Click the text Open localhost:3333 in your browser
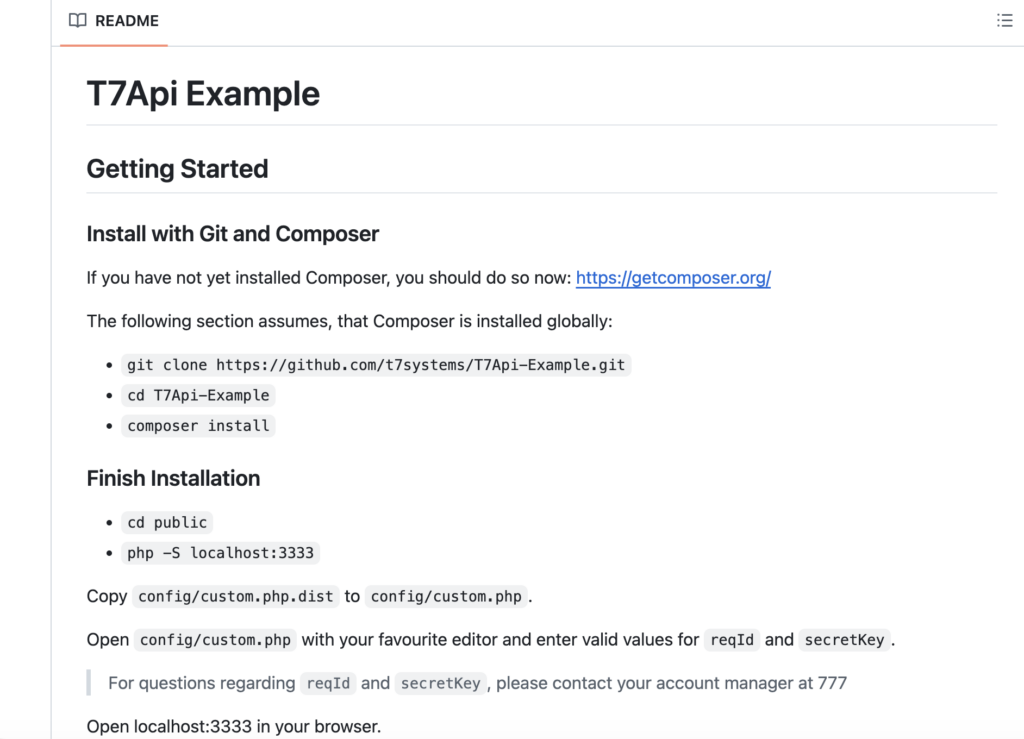The height and width of the screenshot is (739, 1024). (233, 726)
